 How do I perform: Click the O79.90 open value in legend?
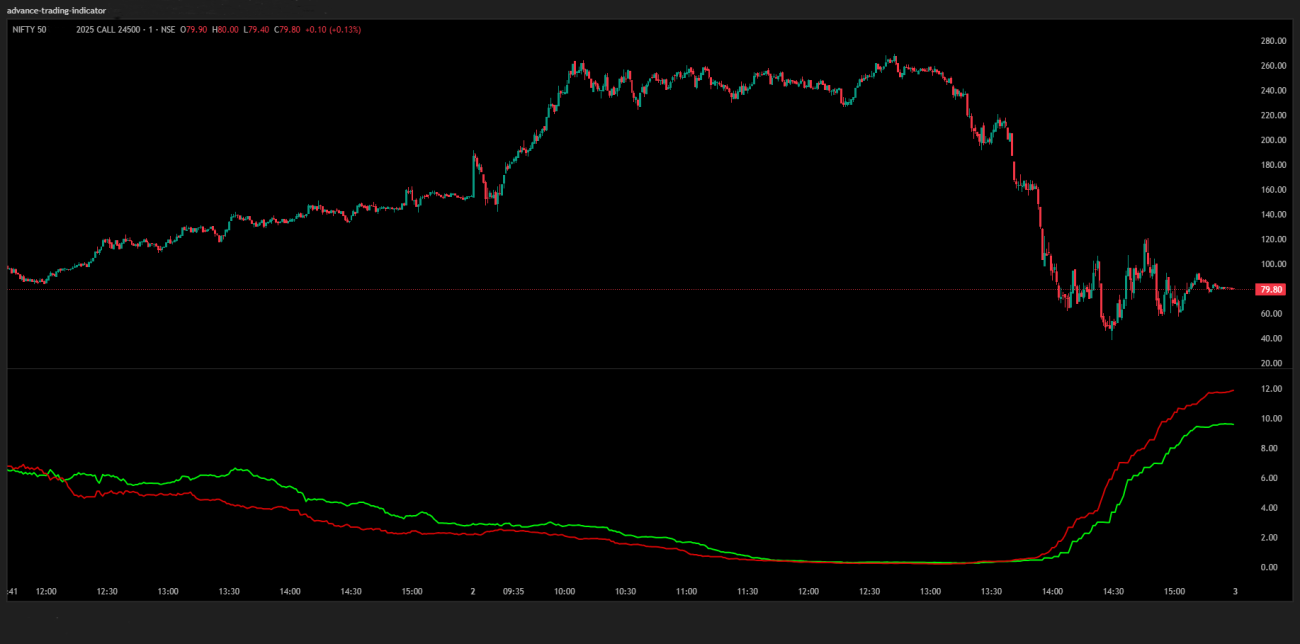(x=195, y=30)
